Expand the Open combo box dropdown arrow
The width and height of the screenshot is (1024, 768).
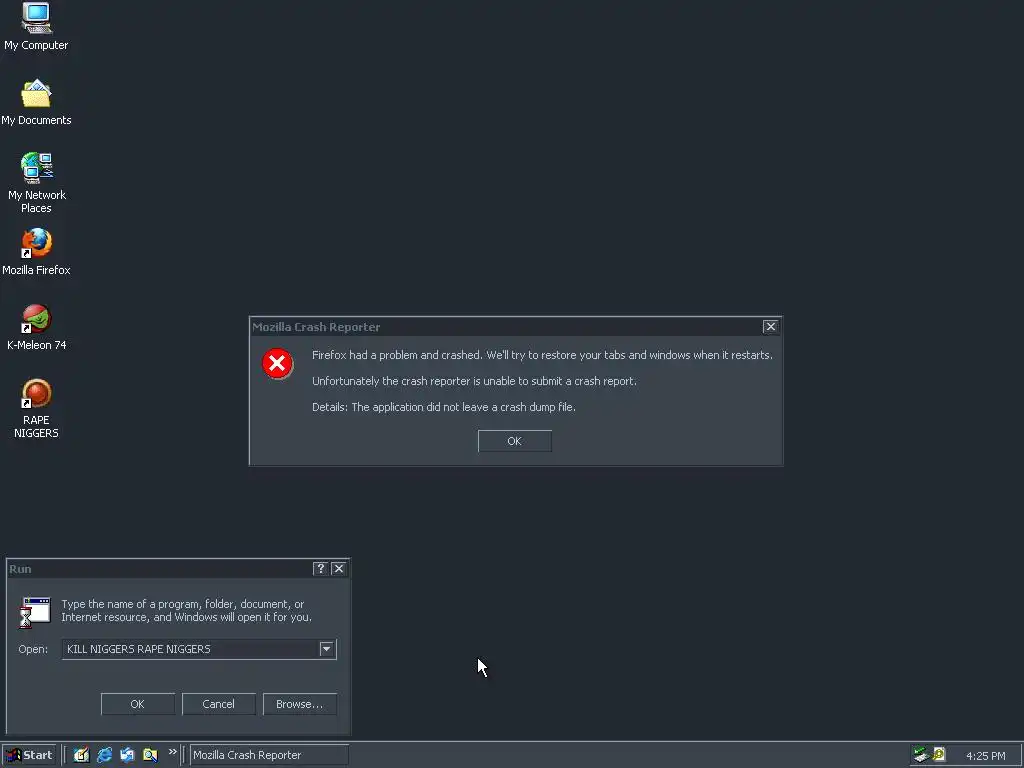point(327,649)
